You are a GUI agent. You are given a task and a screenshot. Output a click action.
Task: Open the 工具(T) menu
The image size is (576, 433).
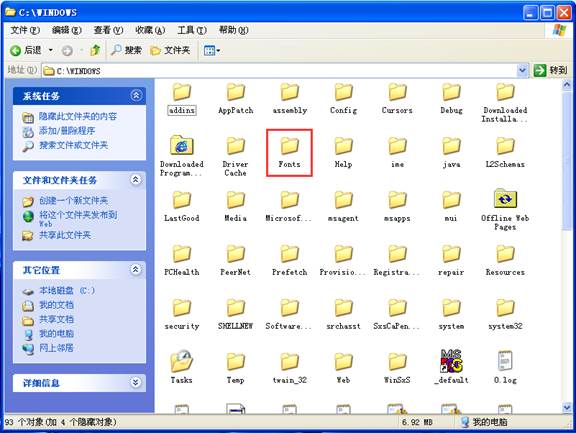click(192, 30)
